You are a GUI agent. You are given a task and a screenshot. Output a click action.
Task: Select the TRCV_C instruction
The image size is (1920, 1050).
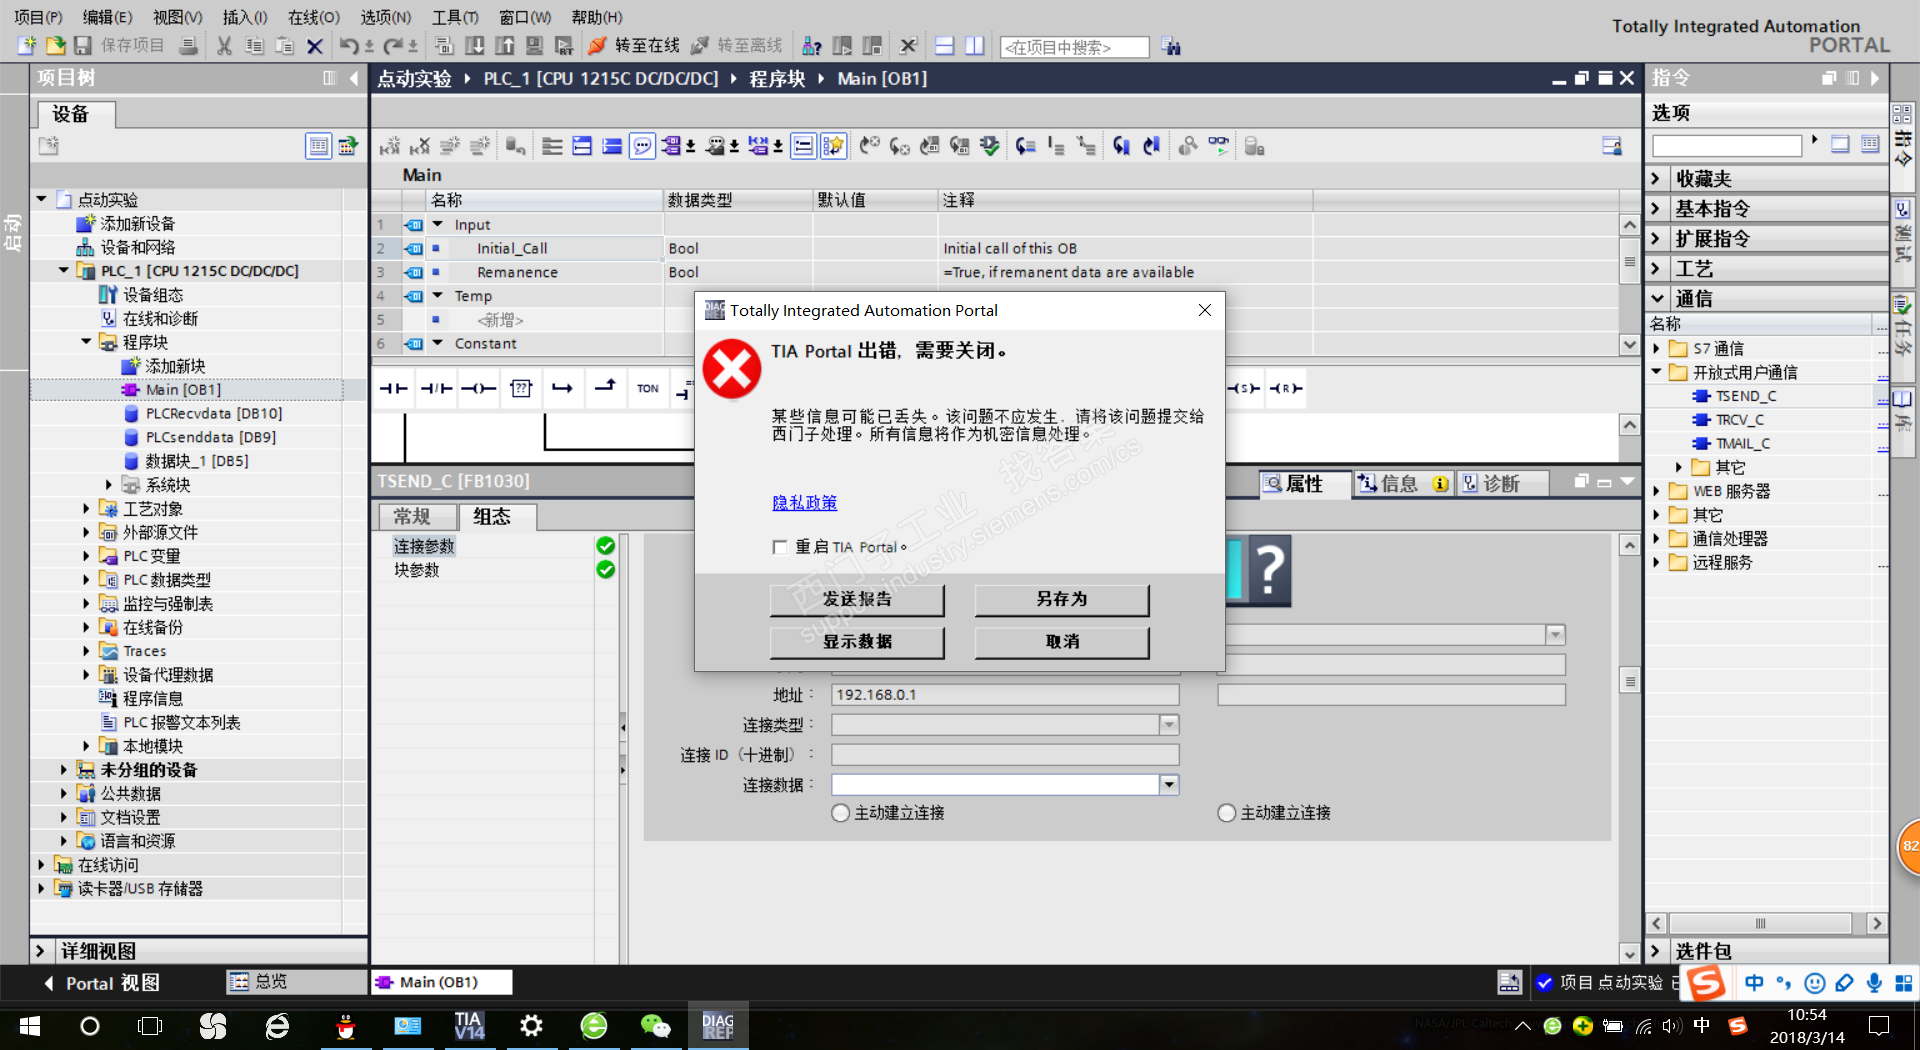(x=1739, y=420)
